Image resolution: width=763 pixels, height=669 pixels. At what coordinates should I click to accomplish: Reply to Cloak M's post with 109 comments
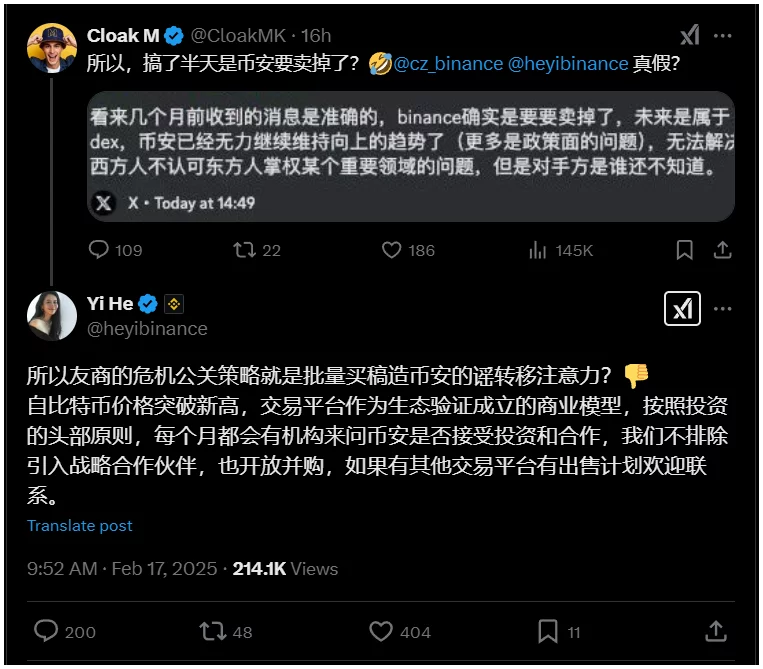[115, 250]
